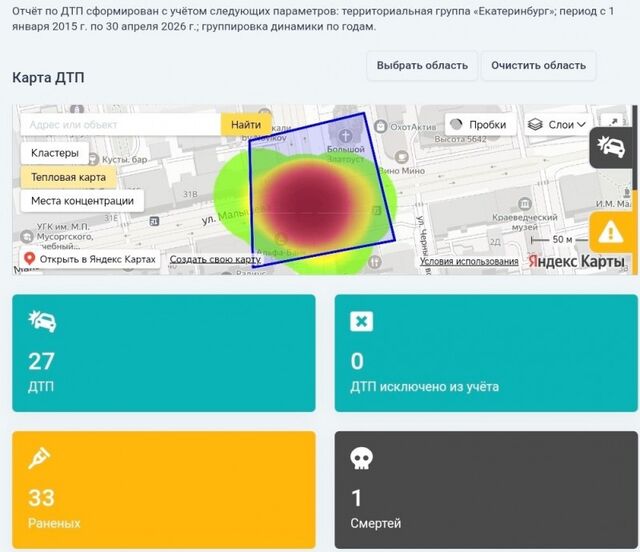Click the 'Очистить область' button
640x552 pixels.
[538, 65]
